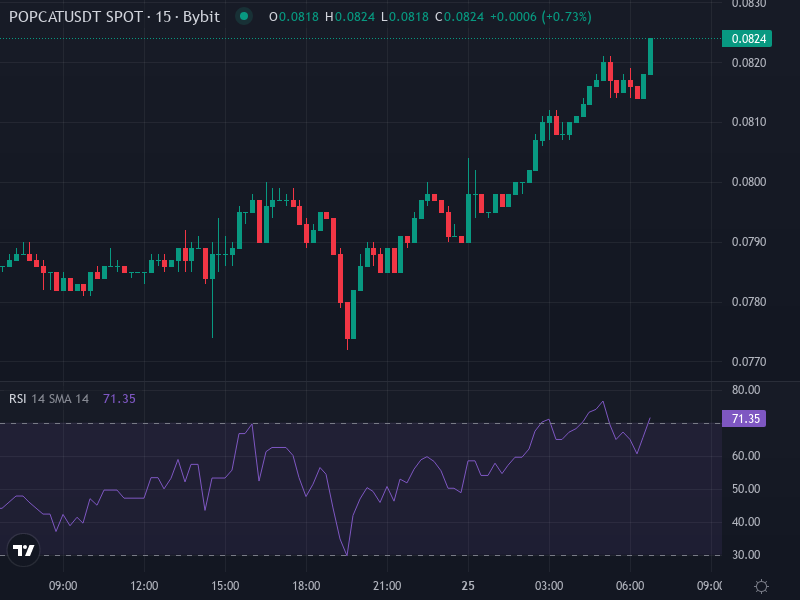Click the TradingView logo in the bottom corner
This screenshot has width=800, height=600.
pos(24,550)
